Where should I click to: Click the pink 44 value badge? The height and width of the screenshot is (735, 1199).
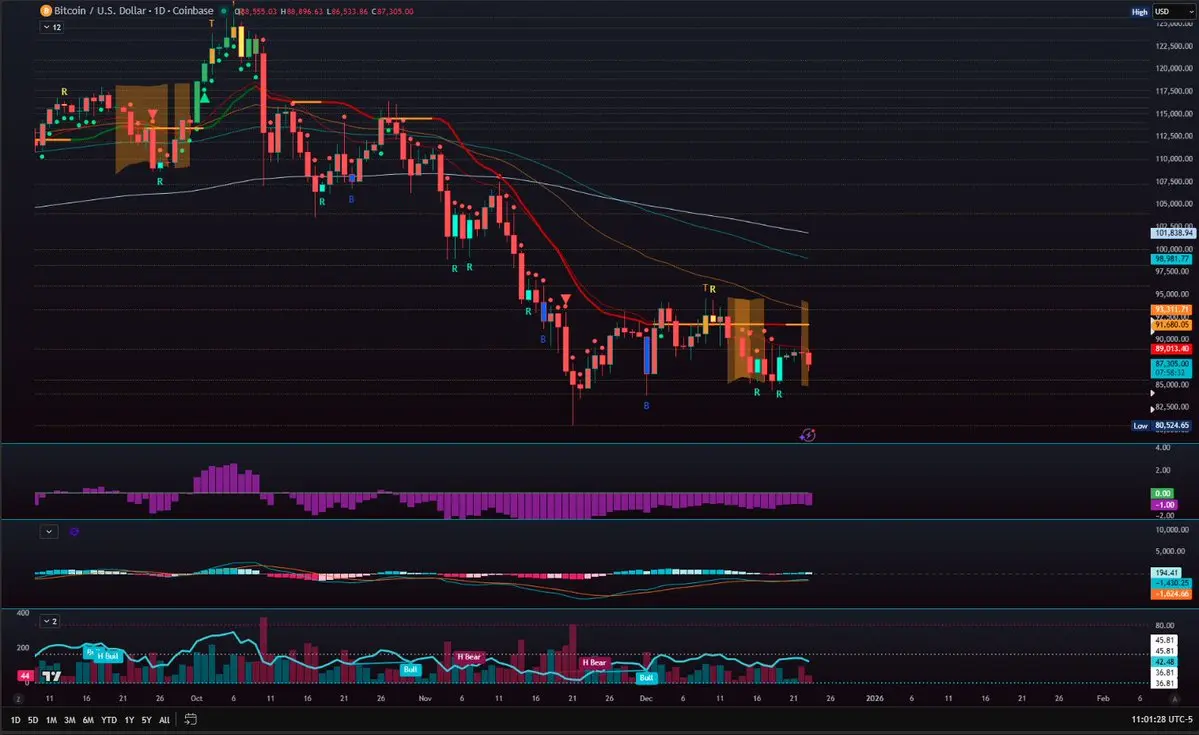(x=25, y=675)
